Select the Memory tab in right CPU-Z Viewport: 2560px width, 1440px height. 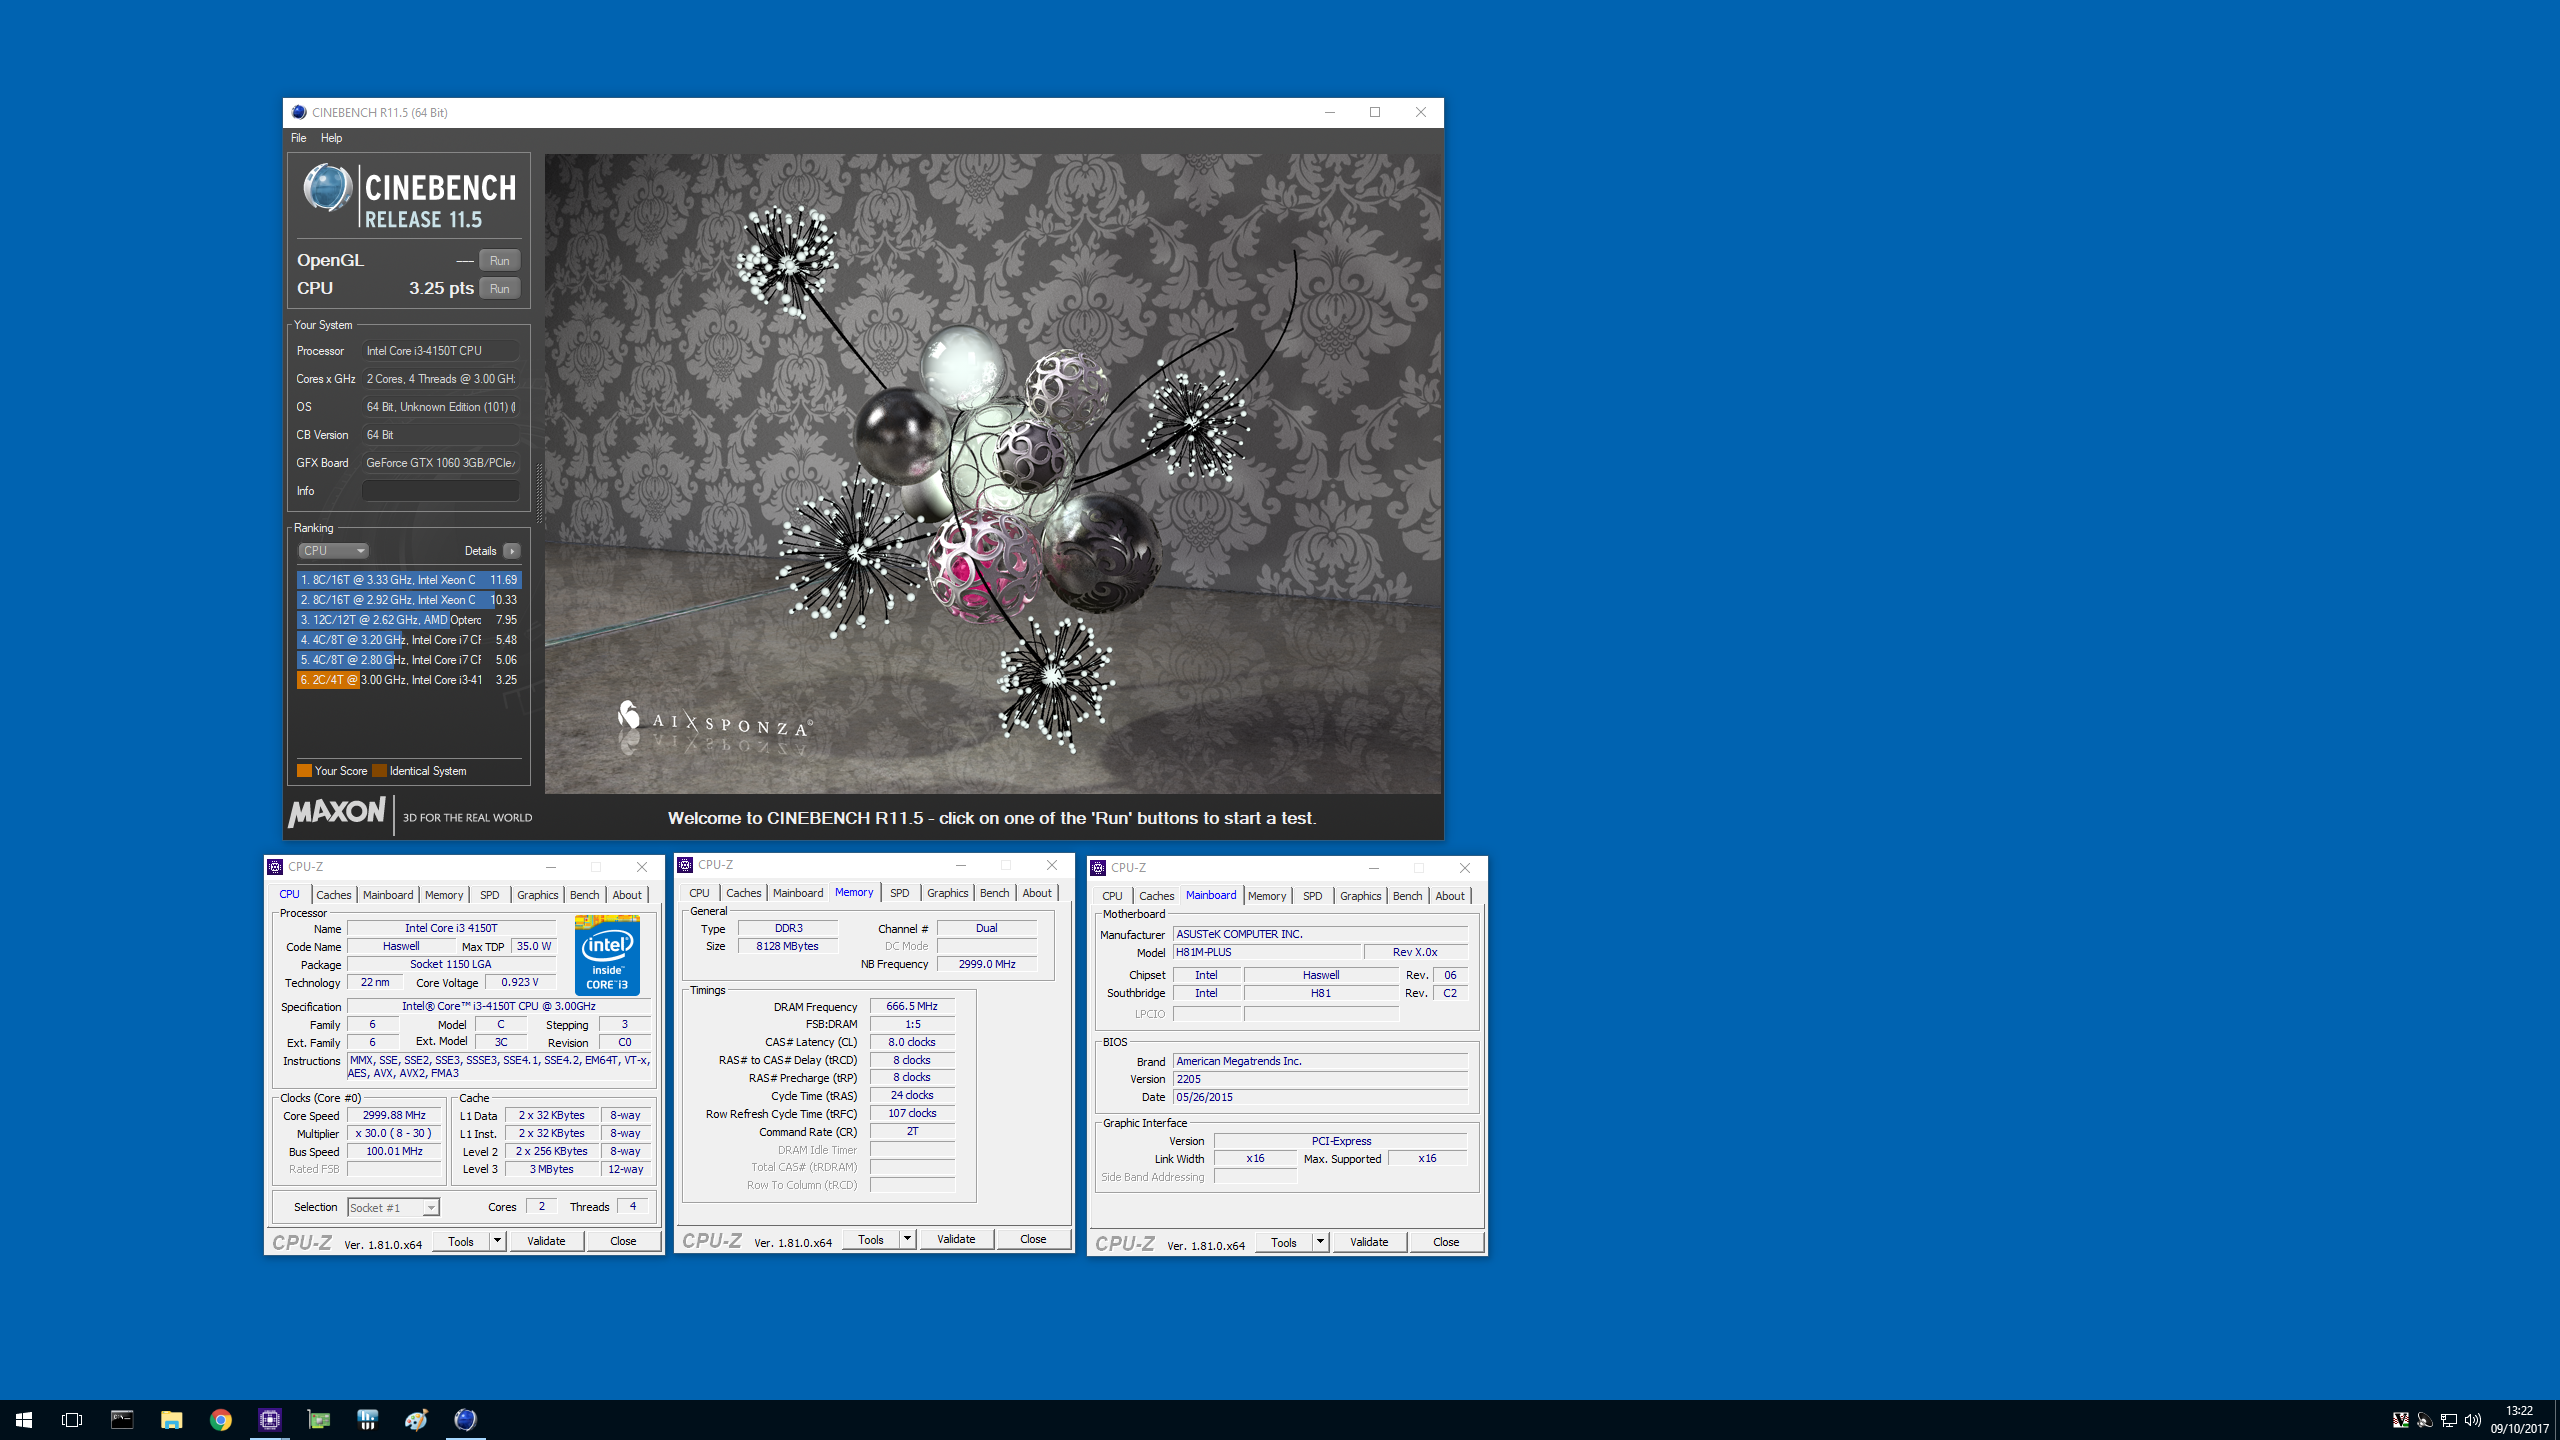[1267, 896]
